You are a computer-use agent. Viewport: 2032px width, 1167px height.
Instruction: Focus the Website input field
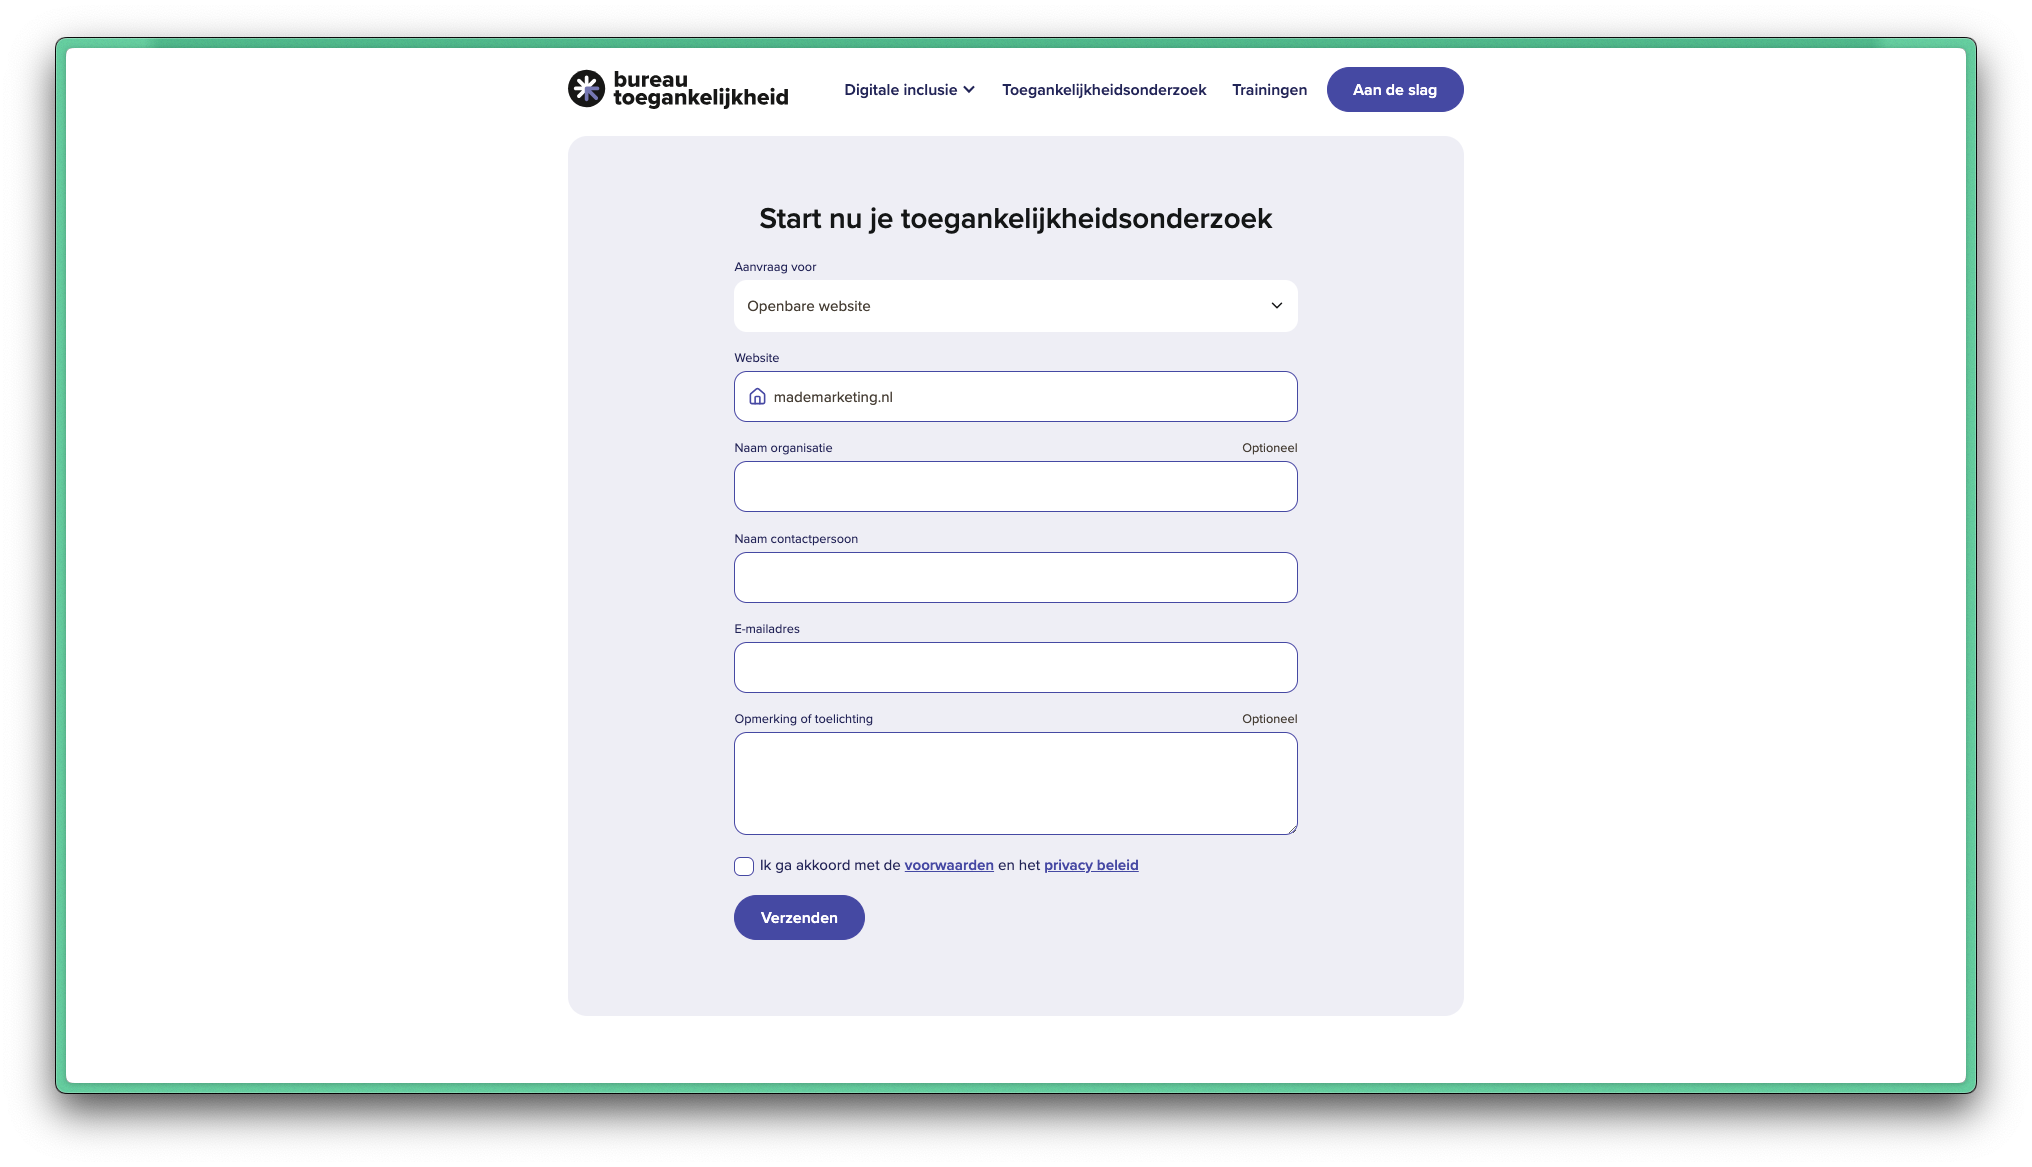tap(1015, 397)
